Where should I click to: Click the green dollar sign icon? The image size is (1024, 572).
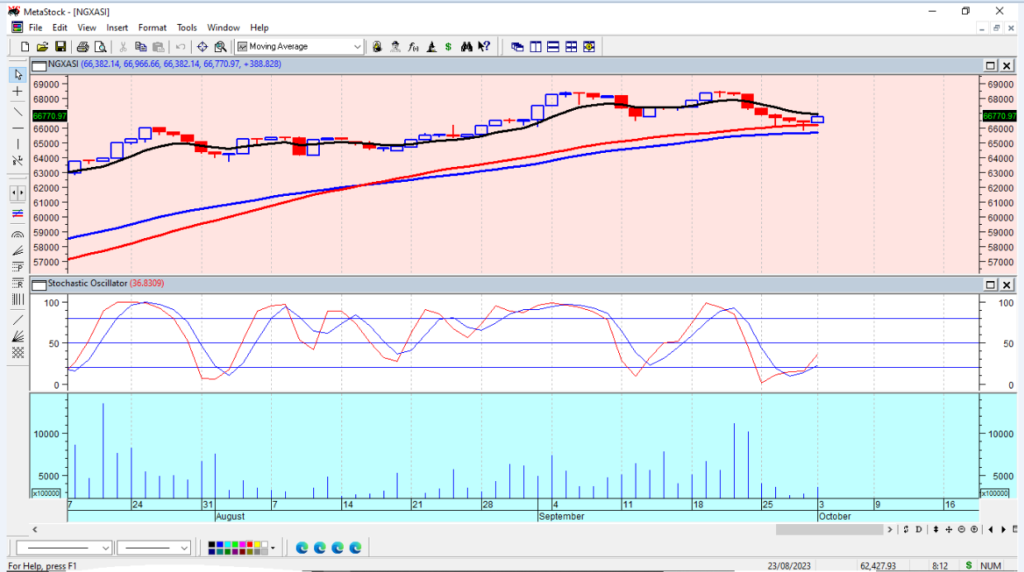tap(448, 47)
